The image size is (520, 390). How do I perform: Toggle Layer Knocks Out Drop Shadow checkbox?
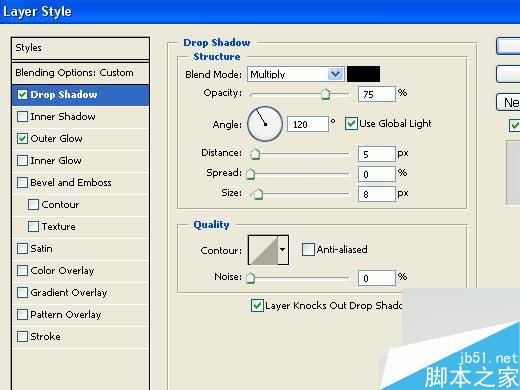point(257,305)
